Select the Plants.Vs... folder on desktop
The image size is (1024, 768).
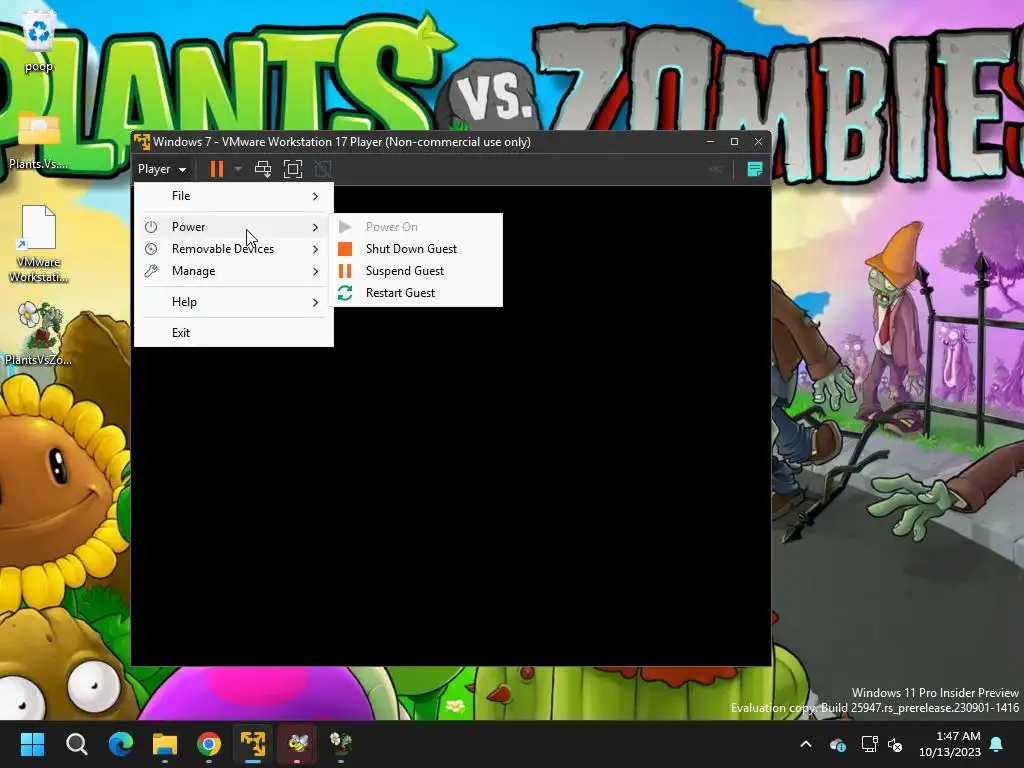[x=39, y=139]
